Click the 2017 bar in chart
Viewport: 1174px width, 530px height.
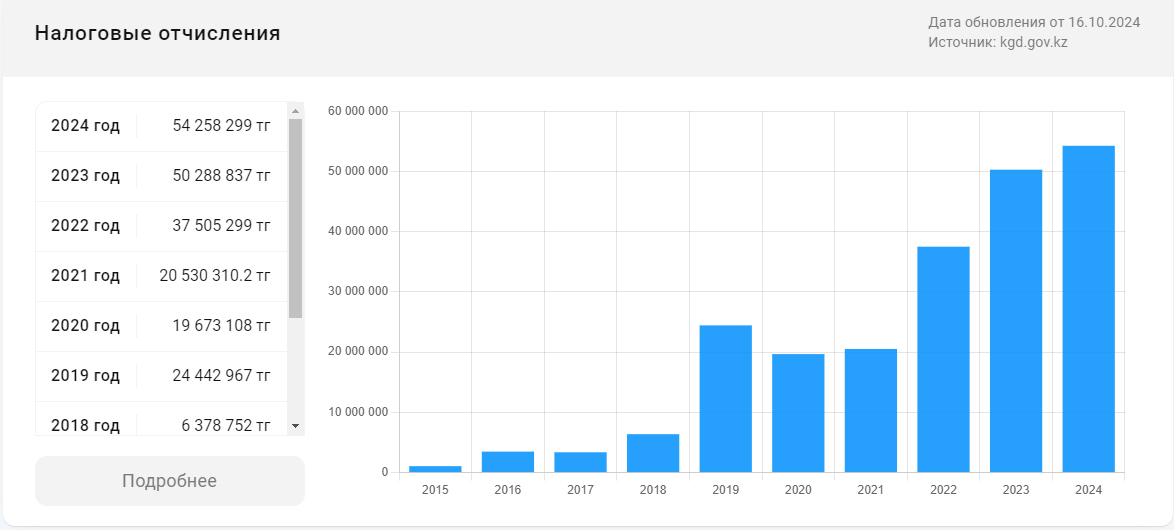pyautogui.click(x=580, y=463)
